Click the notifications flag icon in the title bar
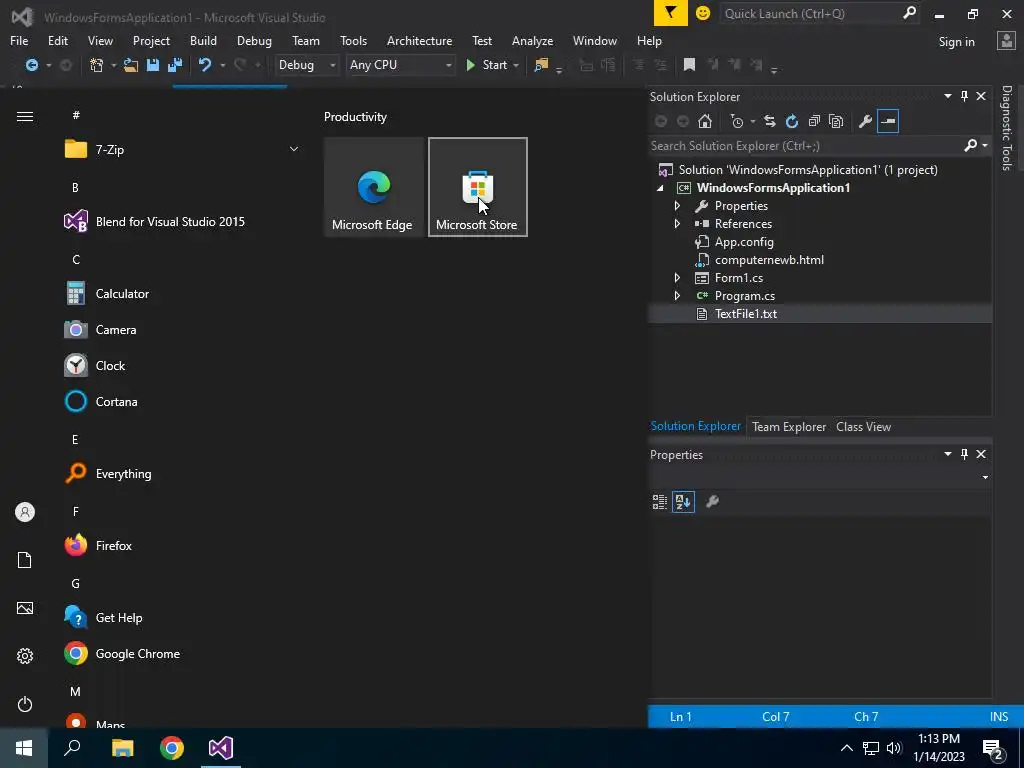The height and width of the screenshot is (768, 1024). (671, 13)
